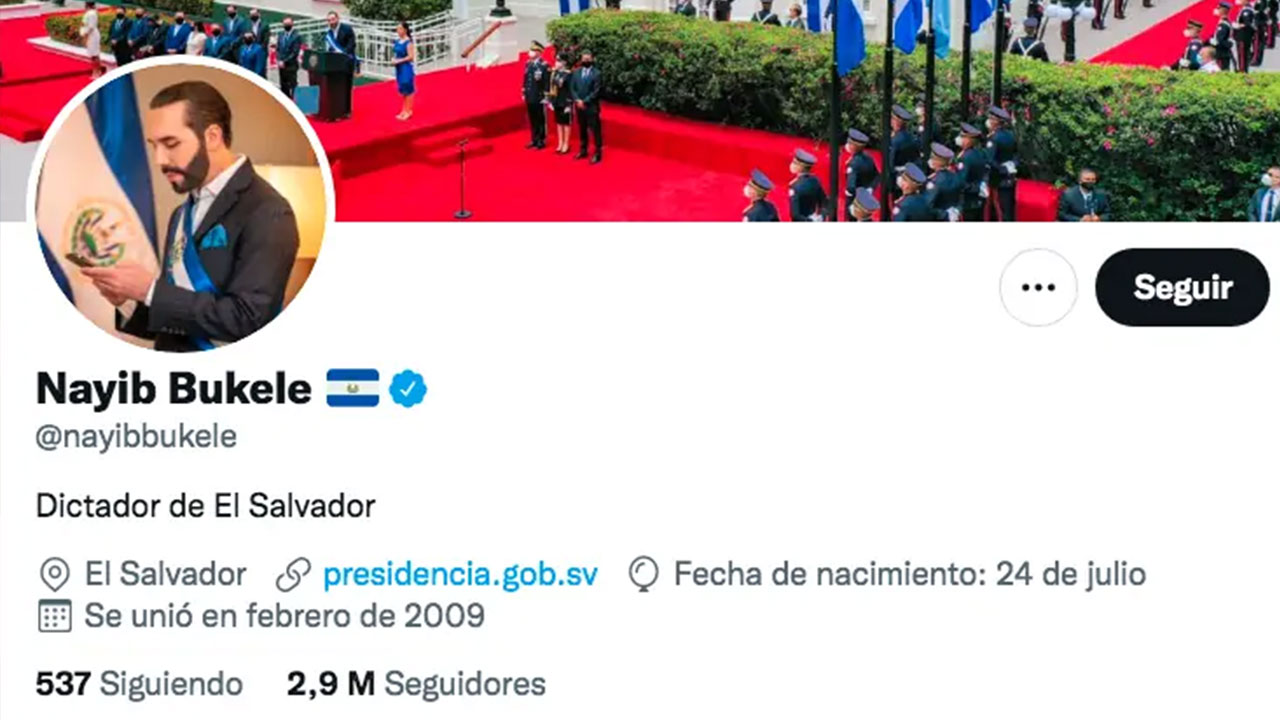Screen dimensions: 1280x720
Task: Open the 537 Siguiendo list
Action: coord(139,684)
